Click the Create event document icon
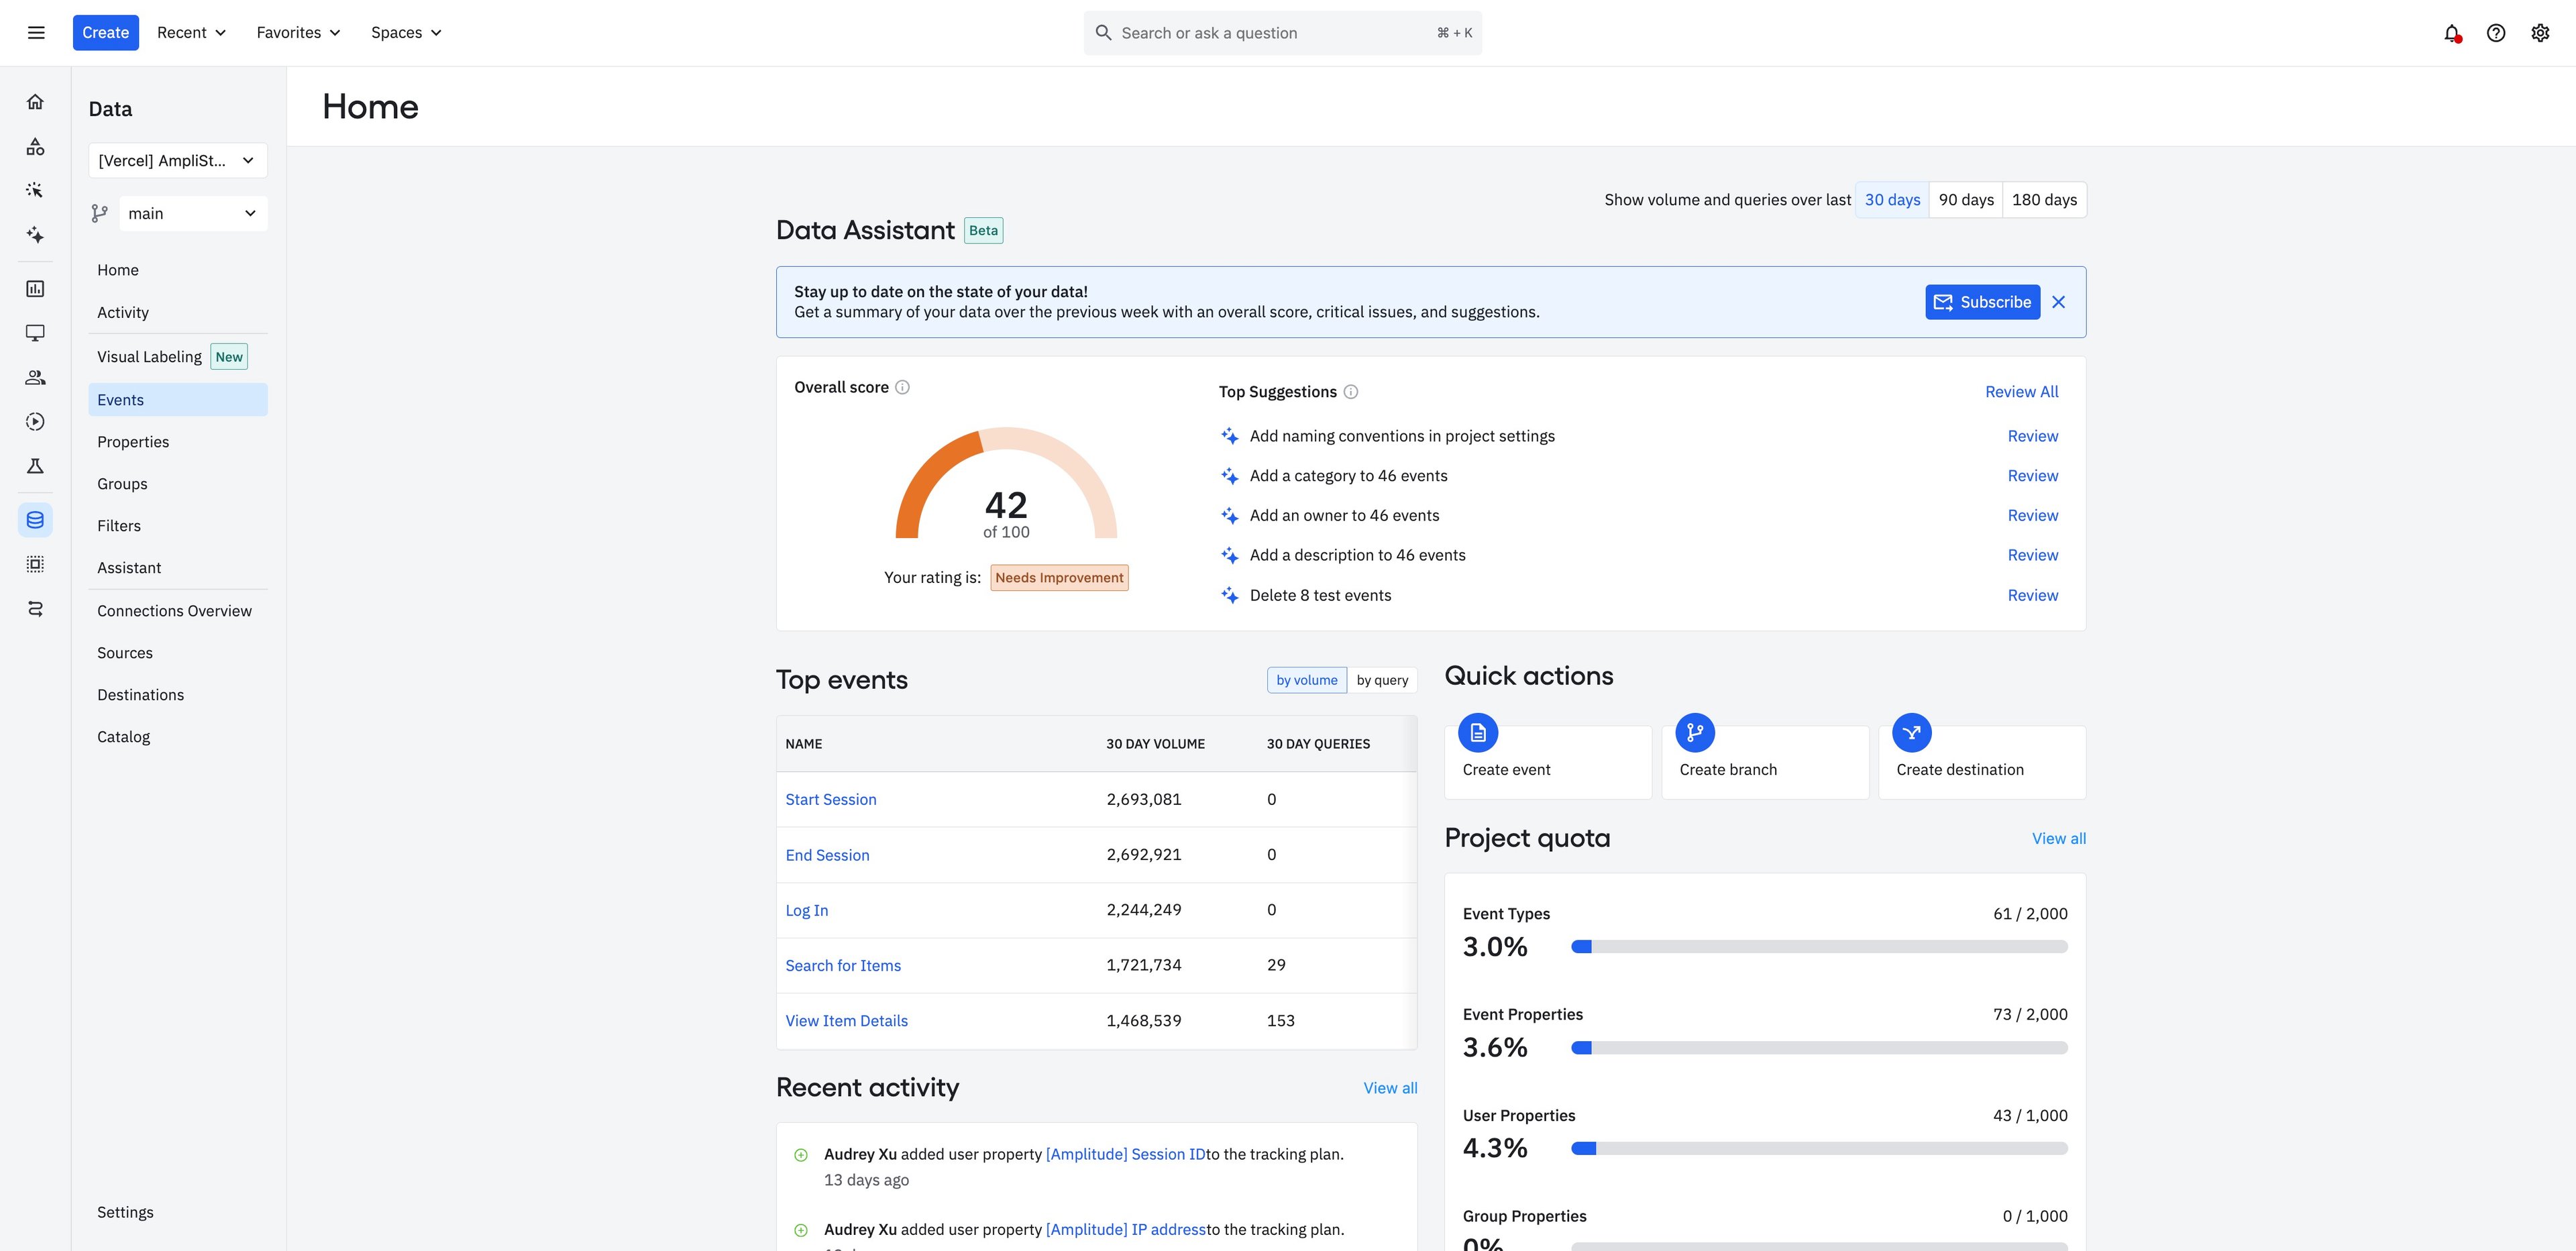Image resolution: width=2576 pixels, height=1251 pixels. [x=1477, y=733]
